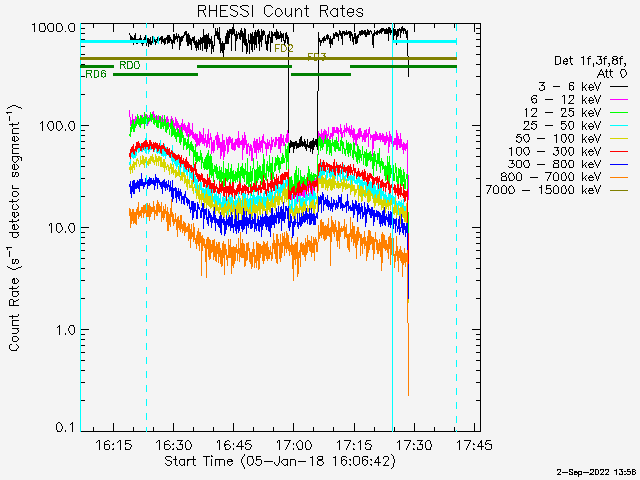Click the x-axis tick label 16:30

point(173,444)
